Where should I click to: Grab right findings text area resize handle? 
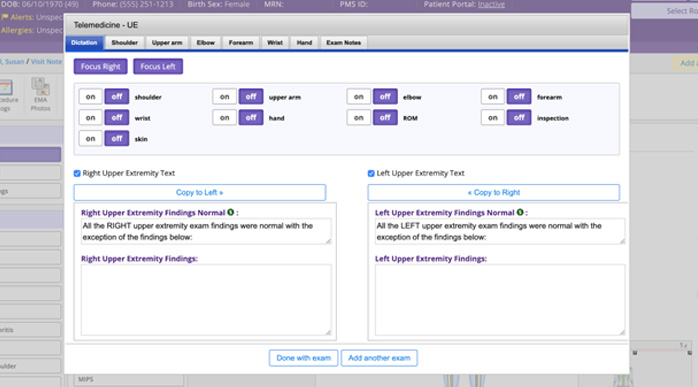(328, 332)
